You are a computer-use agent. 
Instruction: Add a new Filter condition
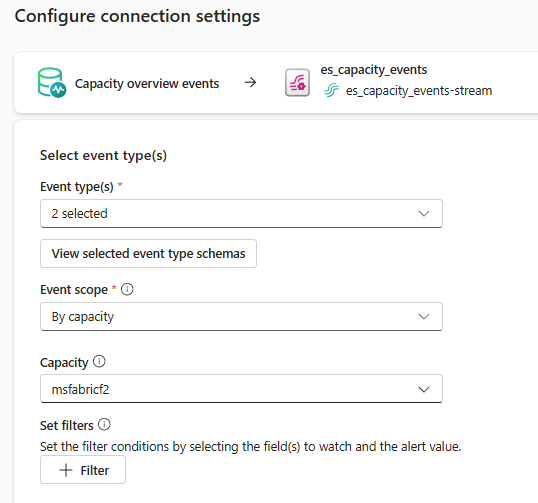(83, 470)
